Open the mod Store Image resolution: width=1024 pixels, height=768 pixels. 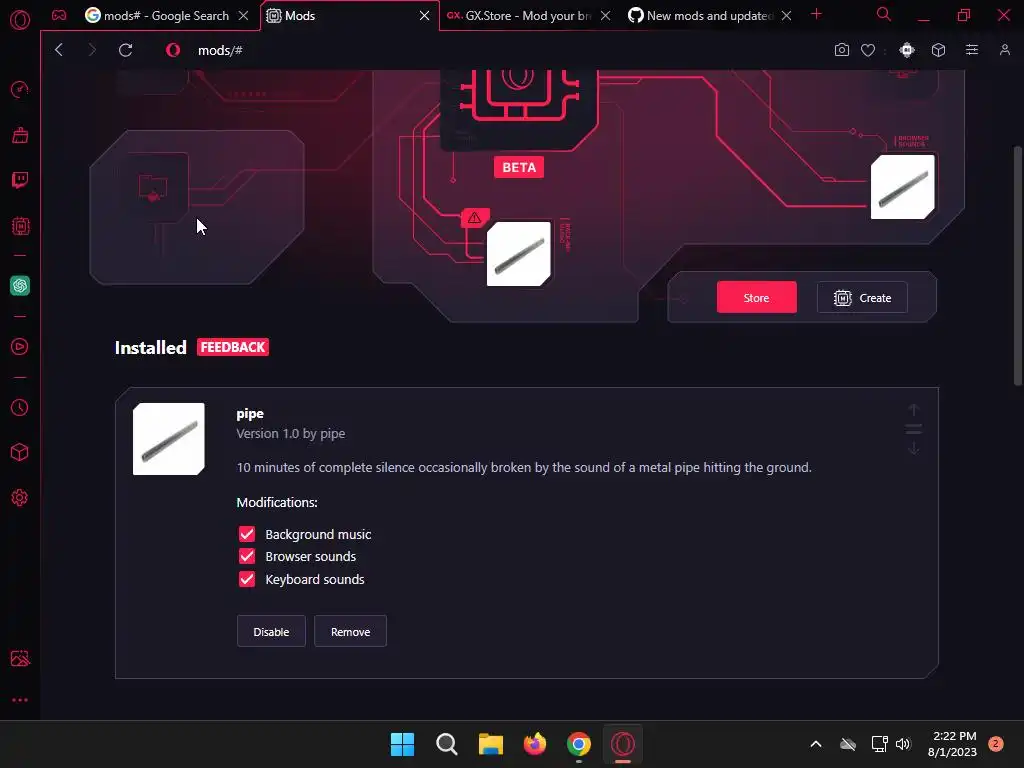pos(756,297)
